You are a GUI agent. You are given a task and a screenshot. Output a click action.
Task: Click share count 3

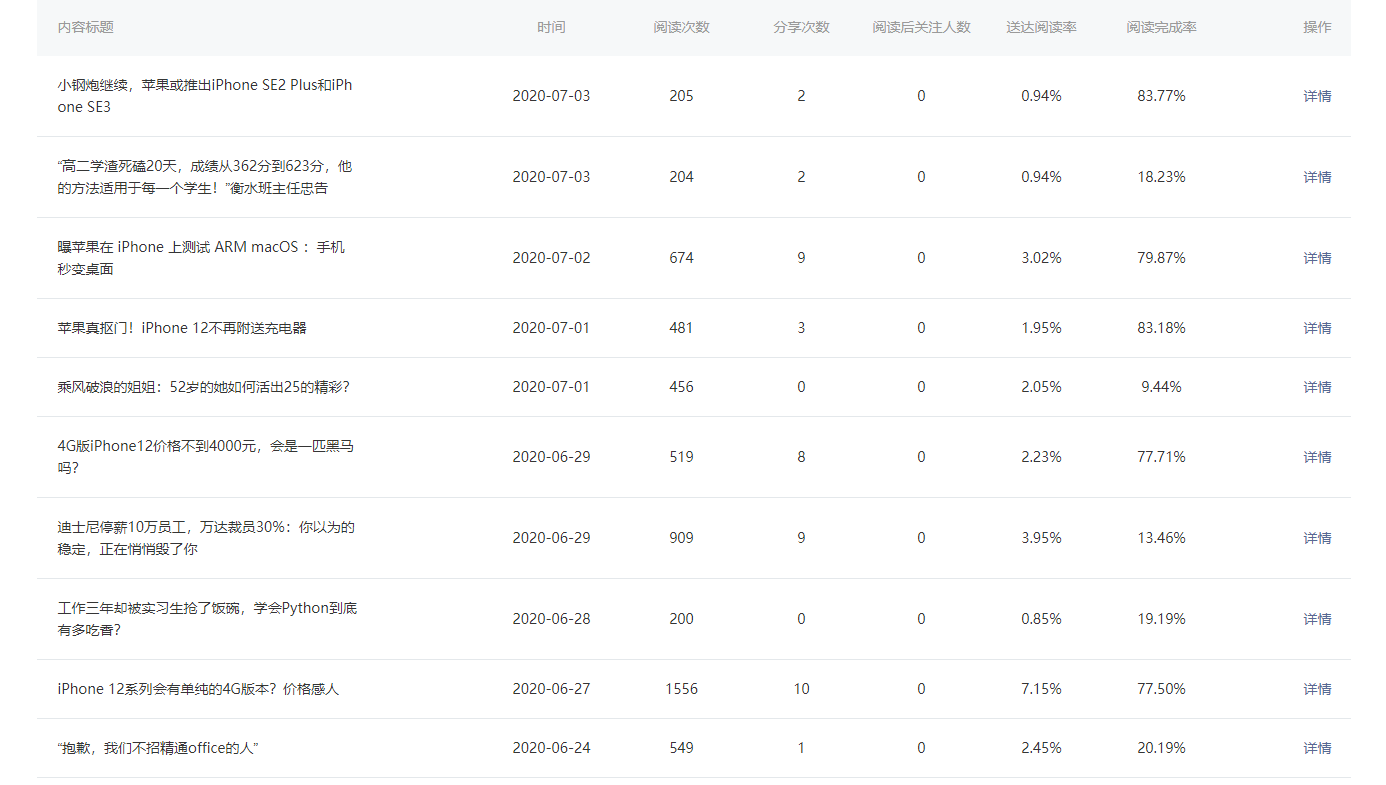(801, 328)
